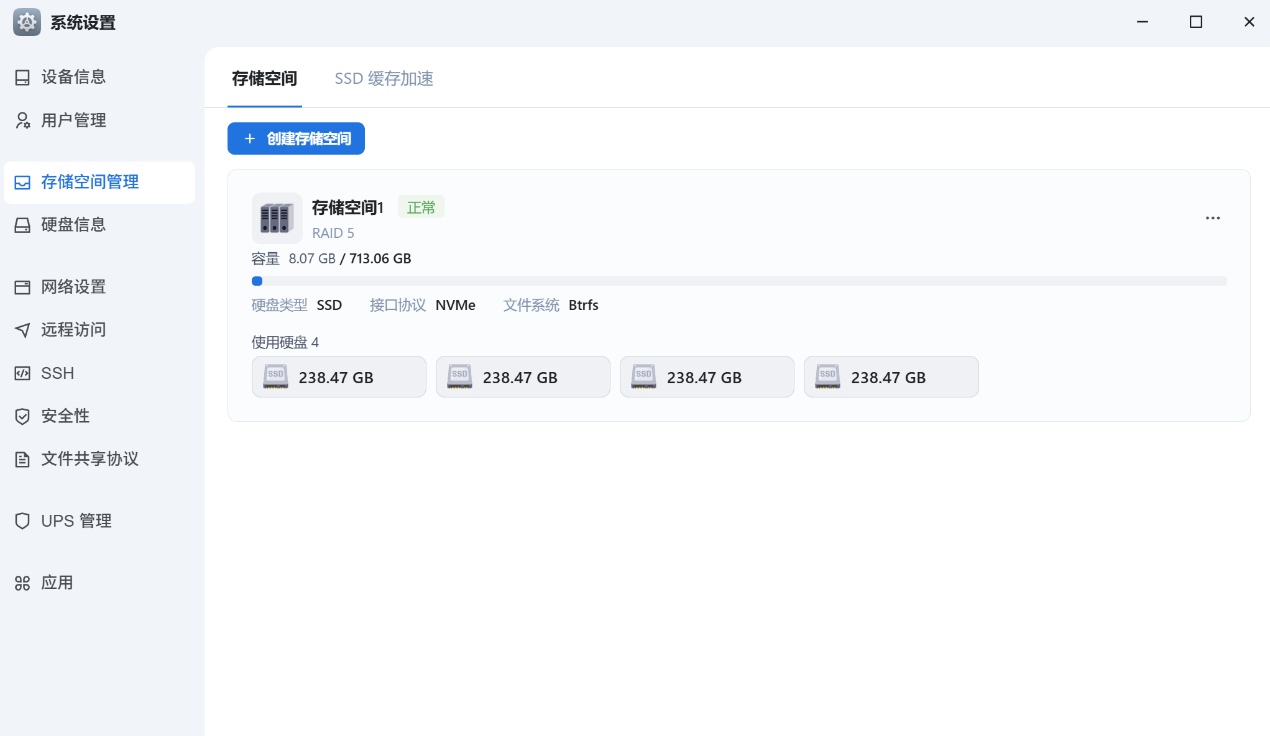This screenshot has height=736, width=1270.
Task: Click the 正常 status badge
Action: [x=421, y=207]
